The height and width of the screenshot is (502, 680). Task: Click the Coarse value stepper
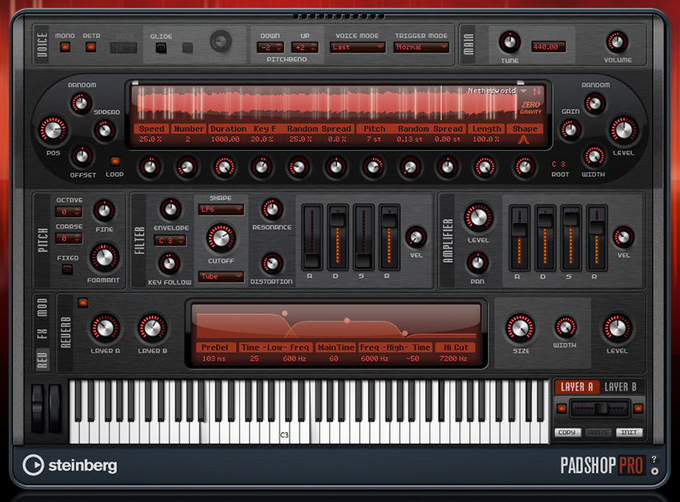point(69,238)
